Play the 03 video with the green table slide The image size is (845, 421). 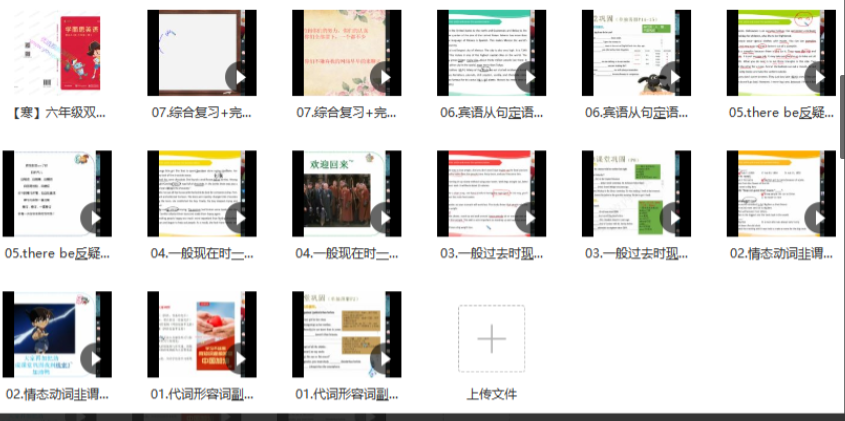point(672,217)
